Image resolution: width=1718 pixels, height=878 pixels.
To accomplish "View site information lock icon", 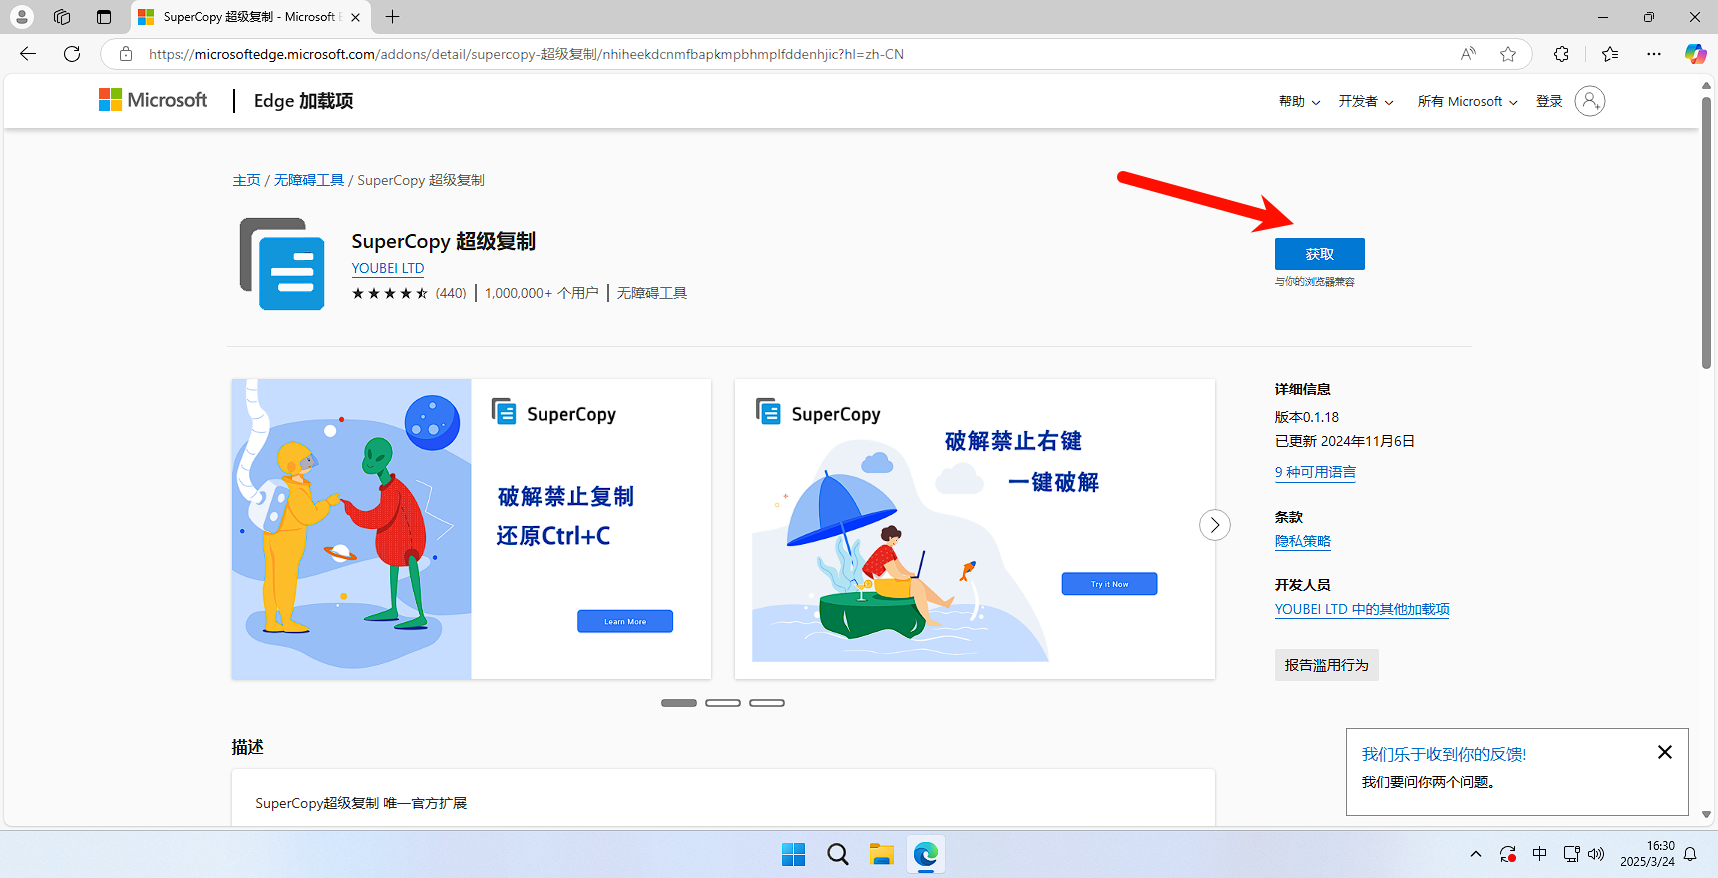I will (x=126, y=54).
